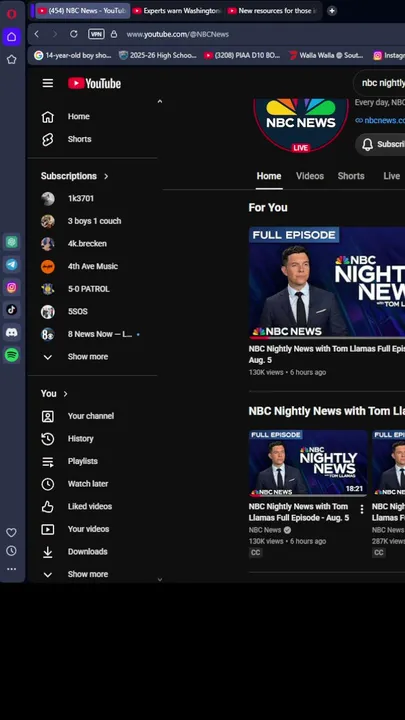Screen dimensions: 405x720
Task: Open a new tab with plus button
Action: [x=332, y=11]
